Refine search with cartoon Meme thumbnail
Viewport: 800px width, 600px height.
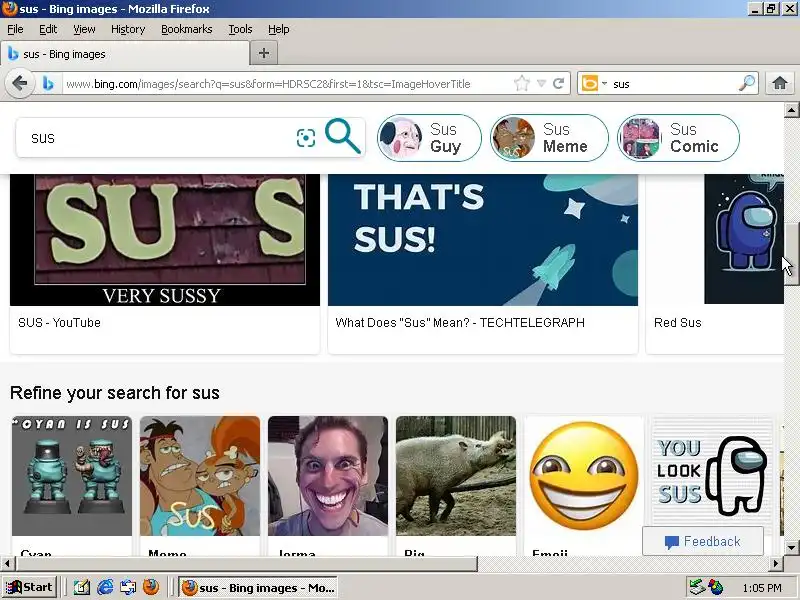point(200,476)
